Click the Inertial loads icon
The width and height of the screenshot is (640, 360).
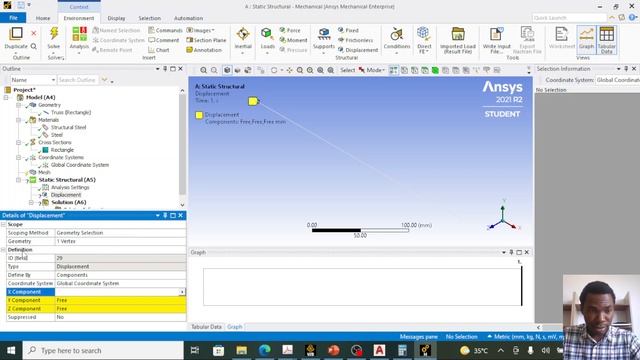click(x=243, y=34)
